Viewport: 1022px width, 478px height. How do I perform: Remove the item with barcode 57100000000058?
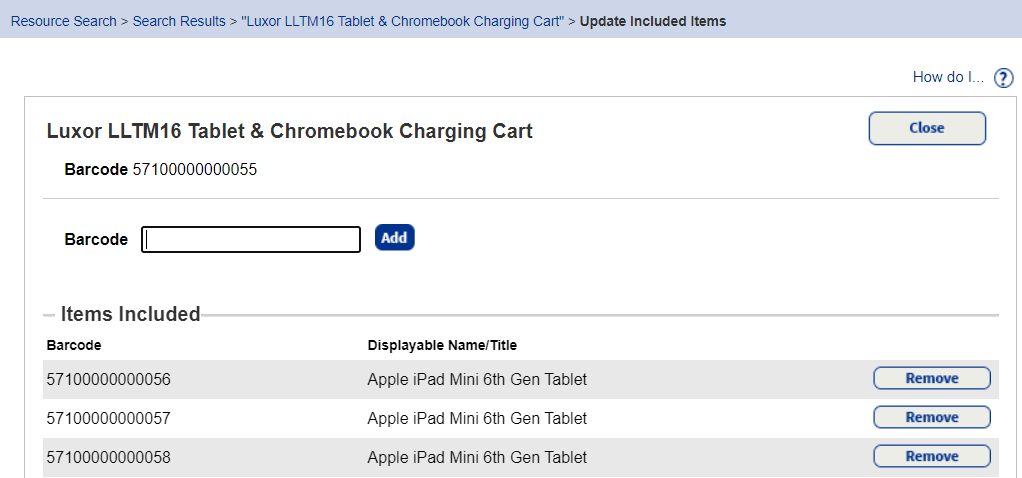pyautogui.click(x=931, y=456)
